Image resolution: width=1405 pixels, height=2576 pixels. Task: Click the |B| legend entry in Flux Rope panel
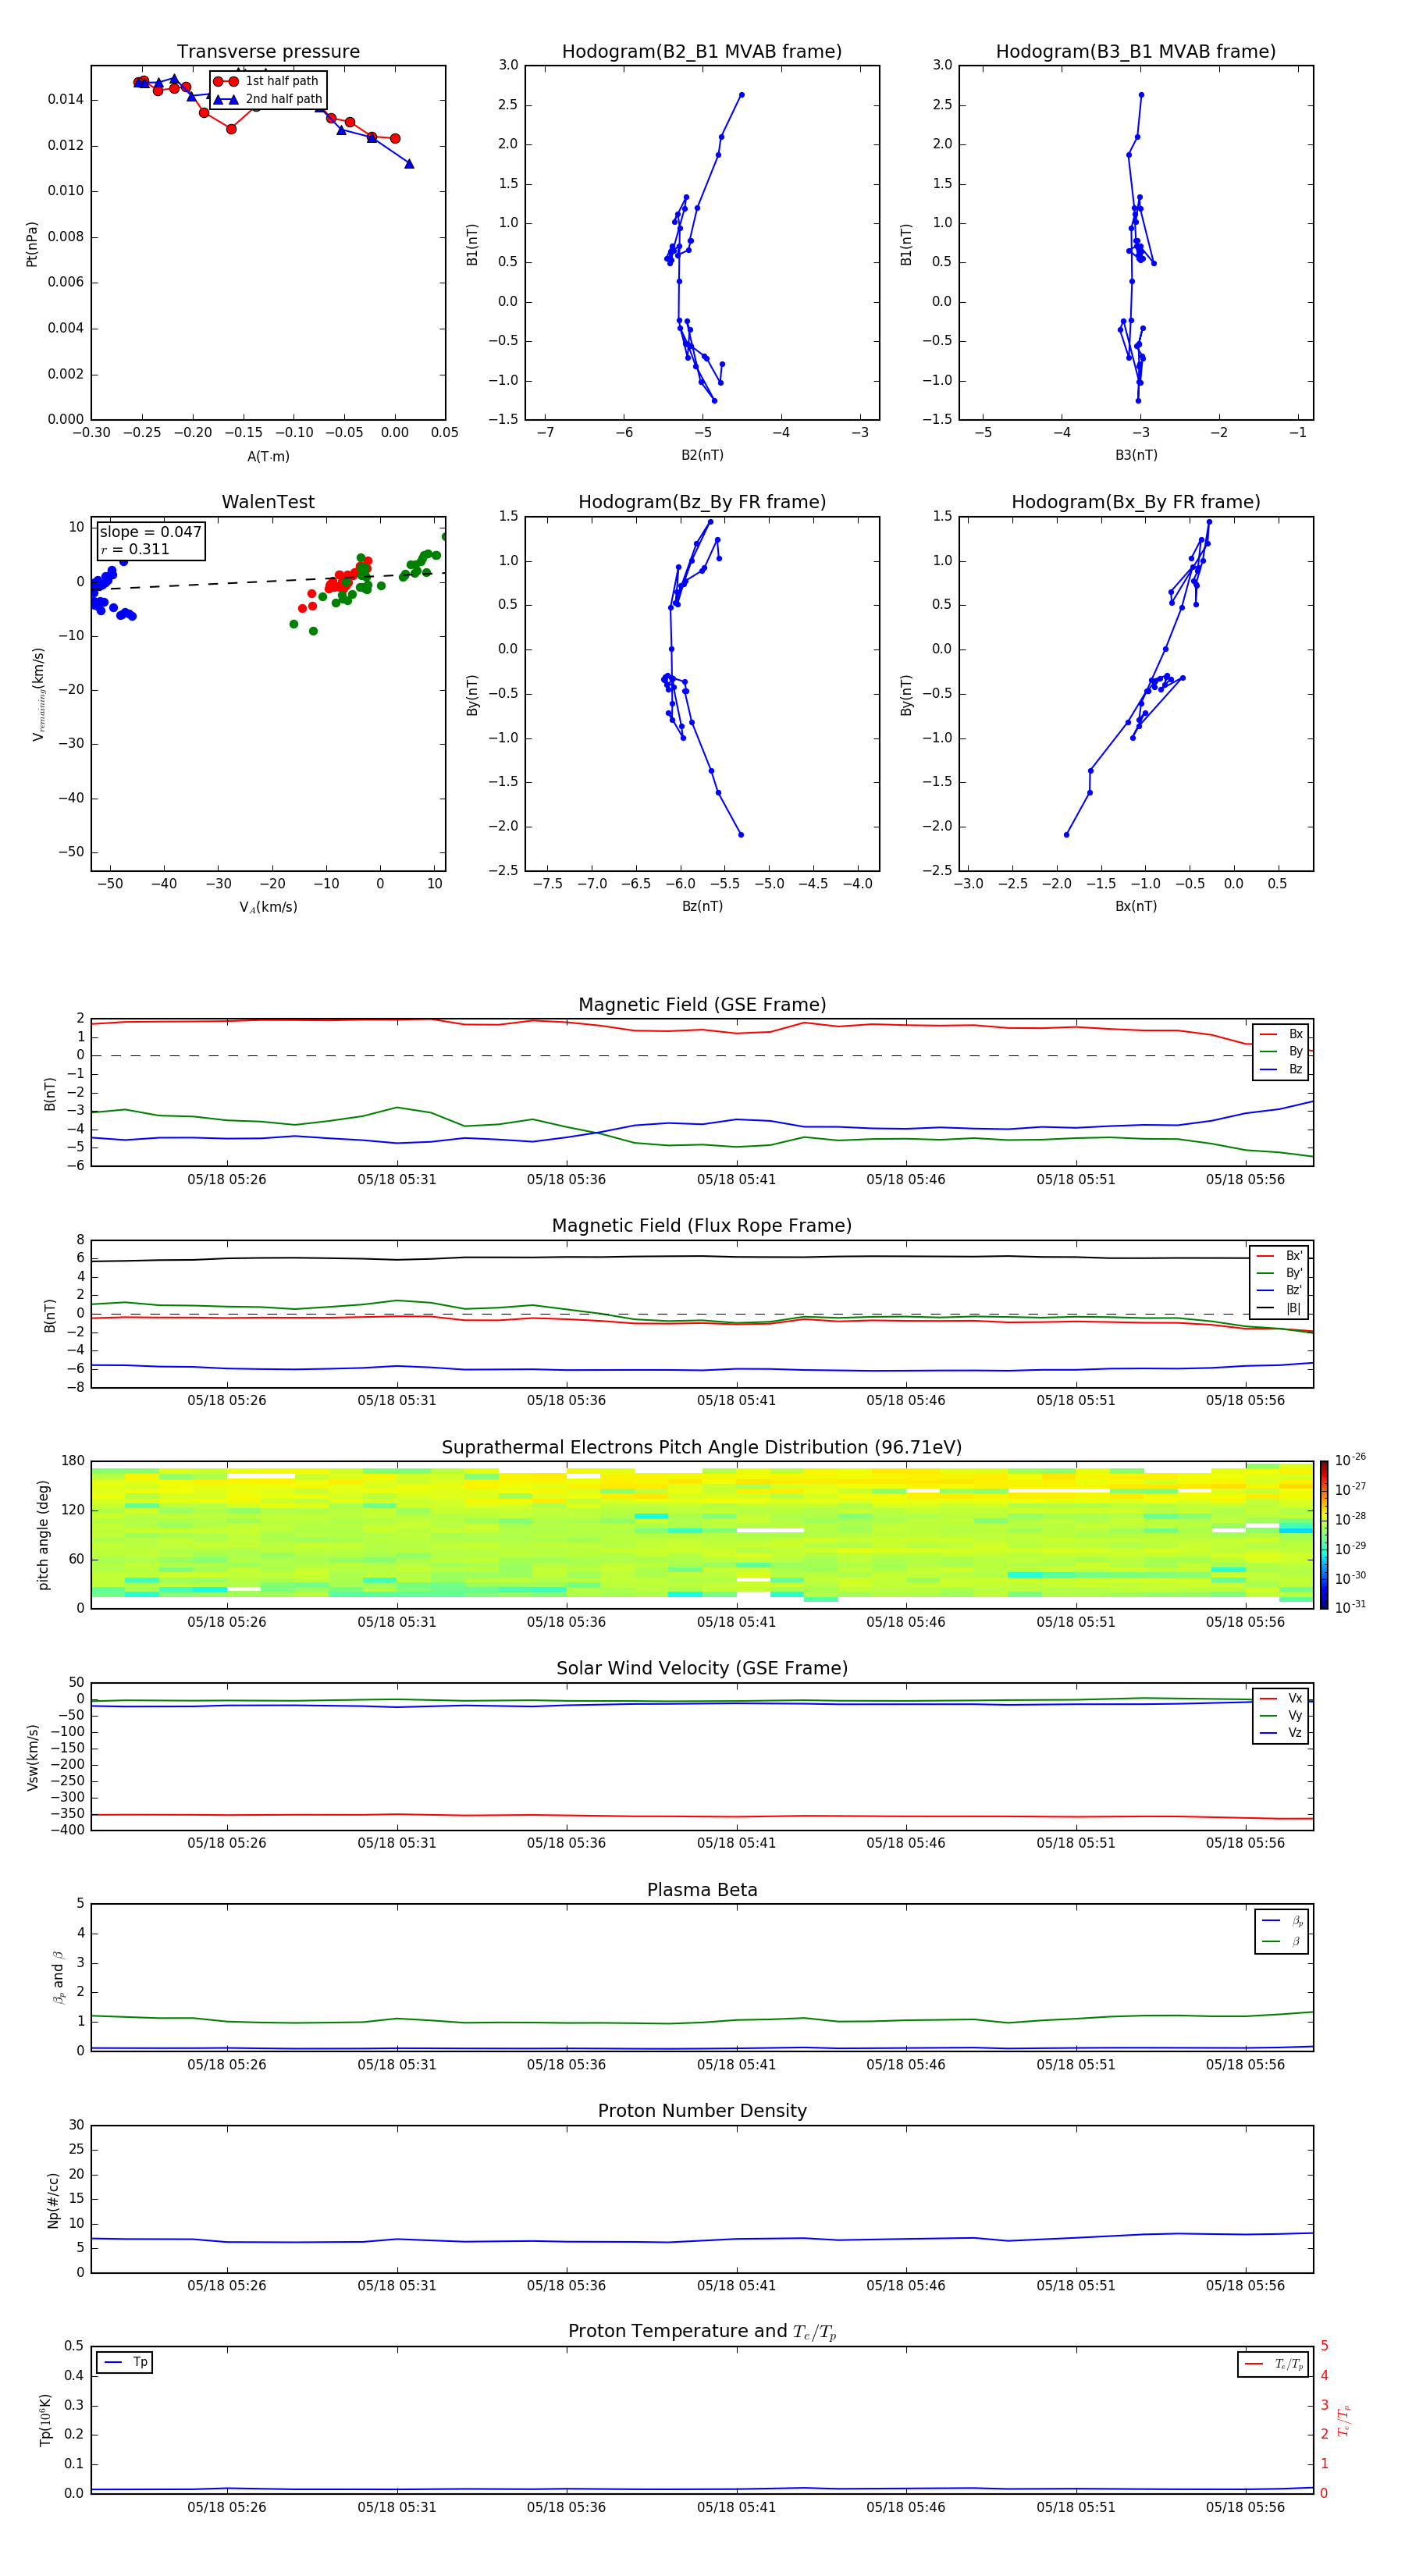(1279, 1308)
